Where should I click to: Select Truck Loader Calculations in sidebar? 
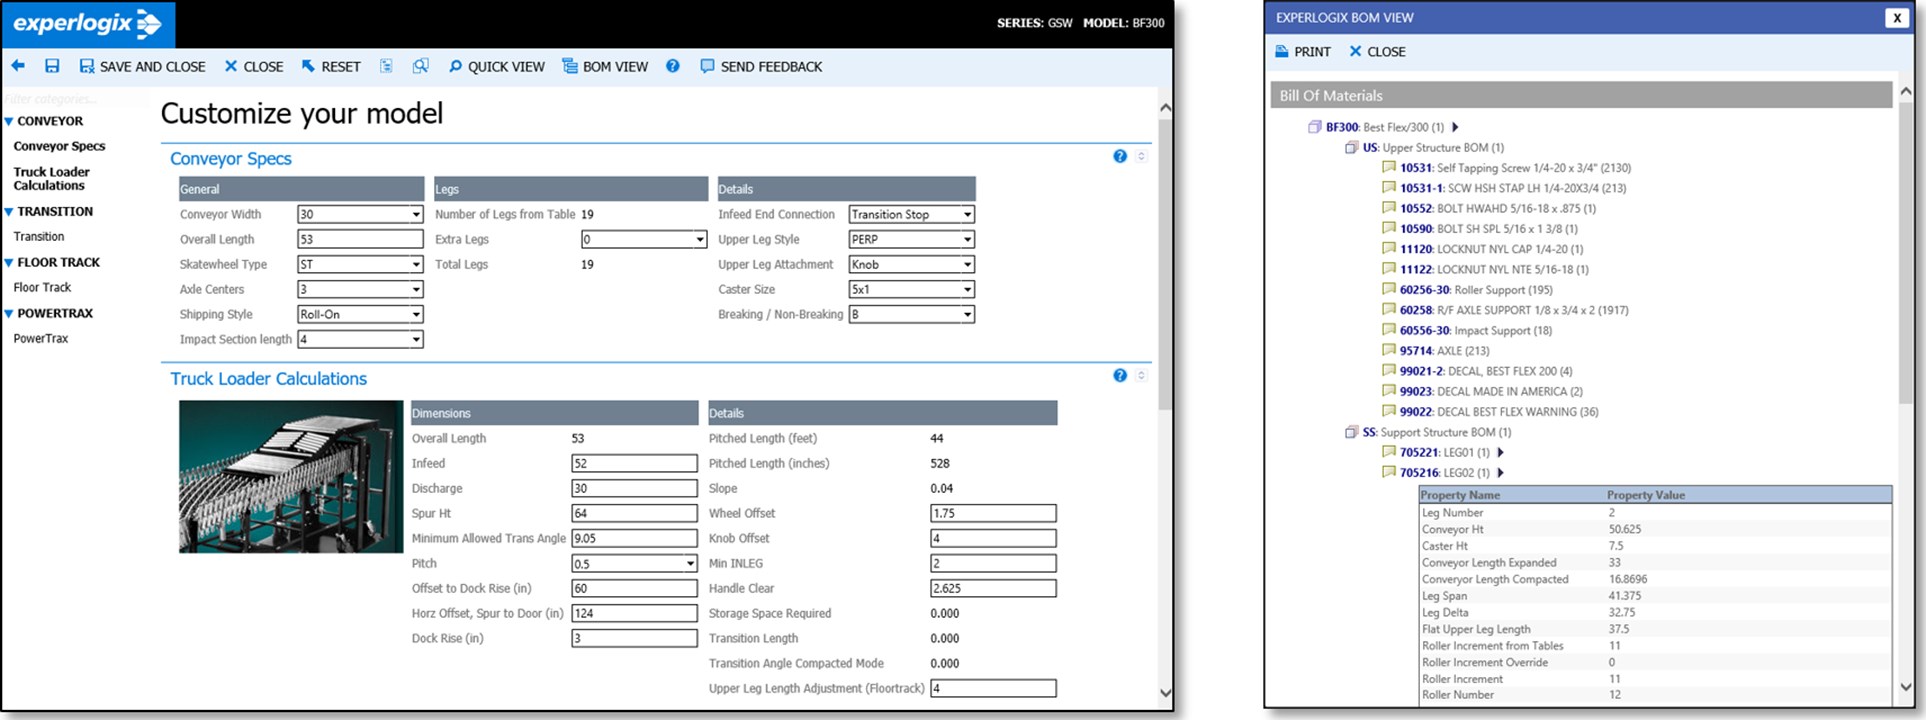pyautogui.click(x=51, y=178)
